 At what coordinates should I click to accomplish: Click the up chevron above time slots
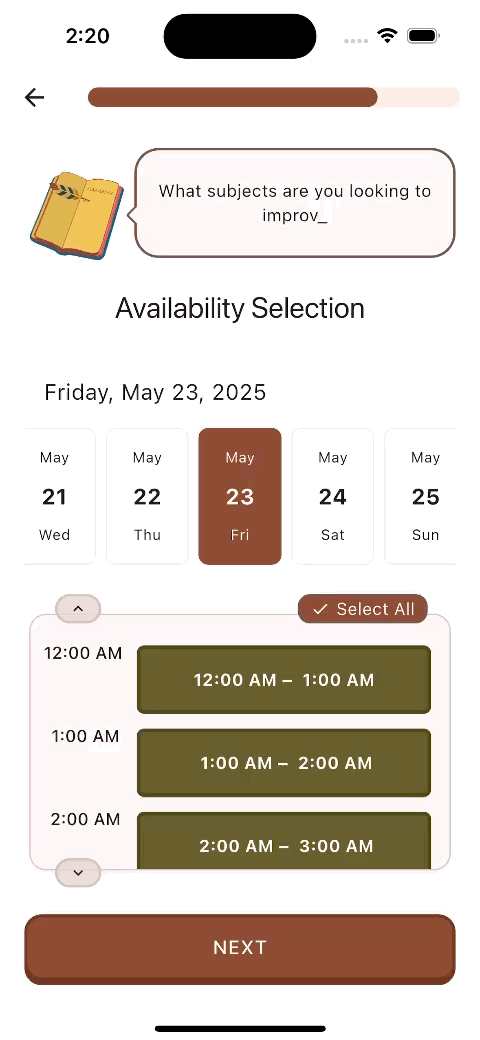tap(78, 608)
